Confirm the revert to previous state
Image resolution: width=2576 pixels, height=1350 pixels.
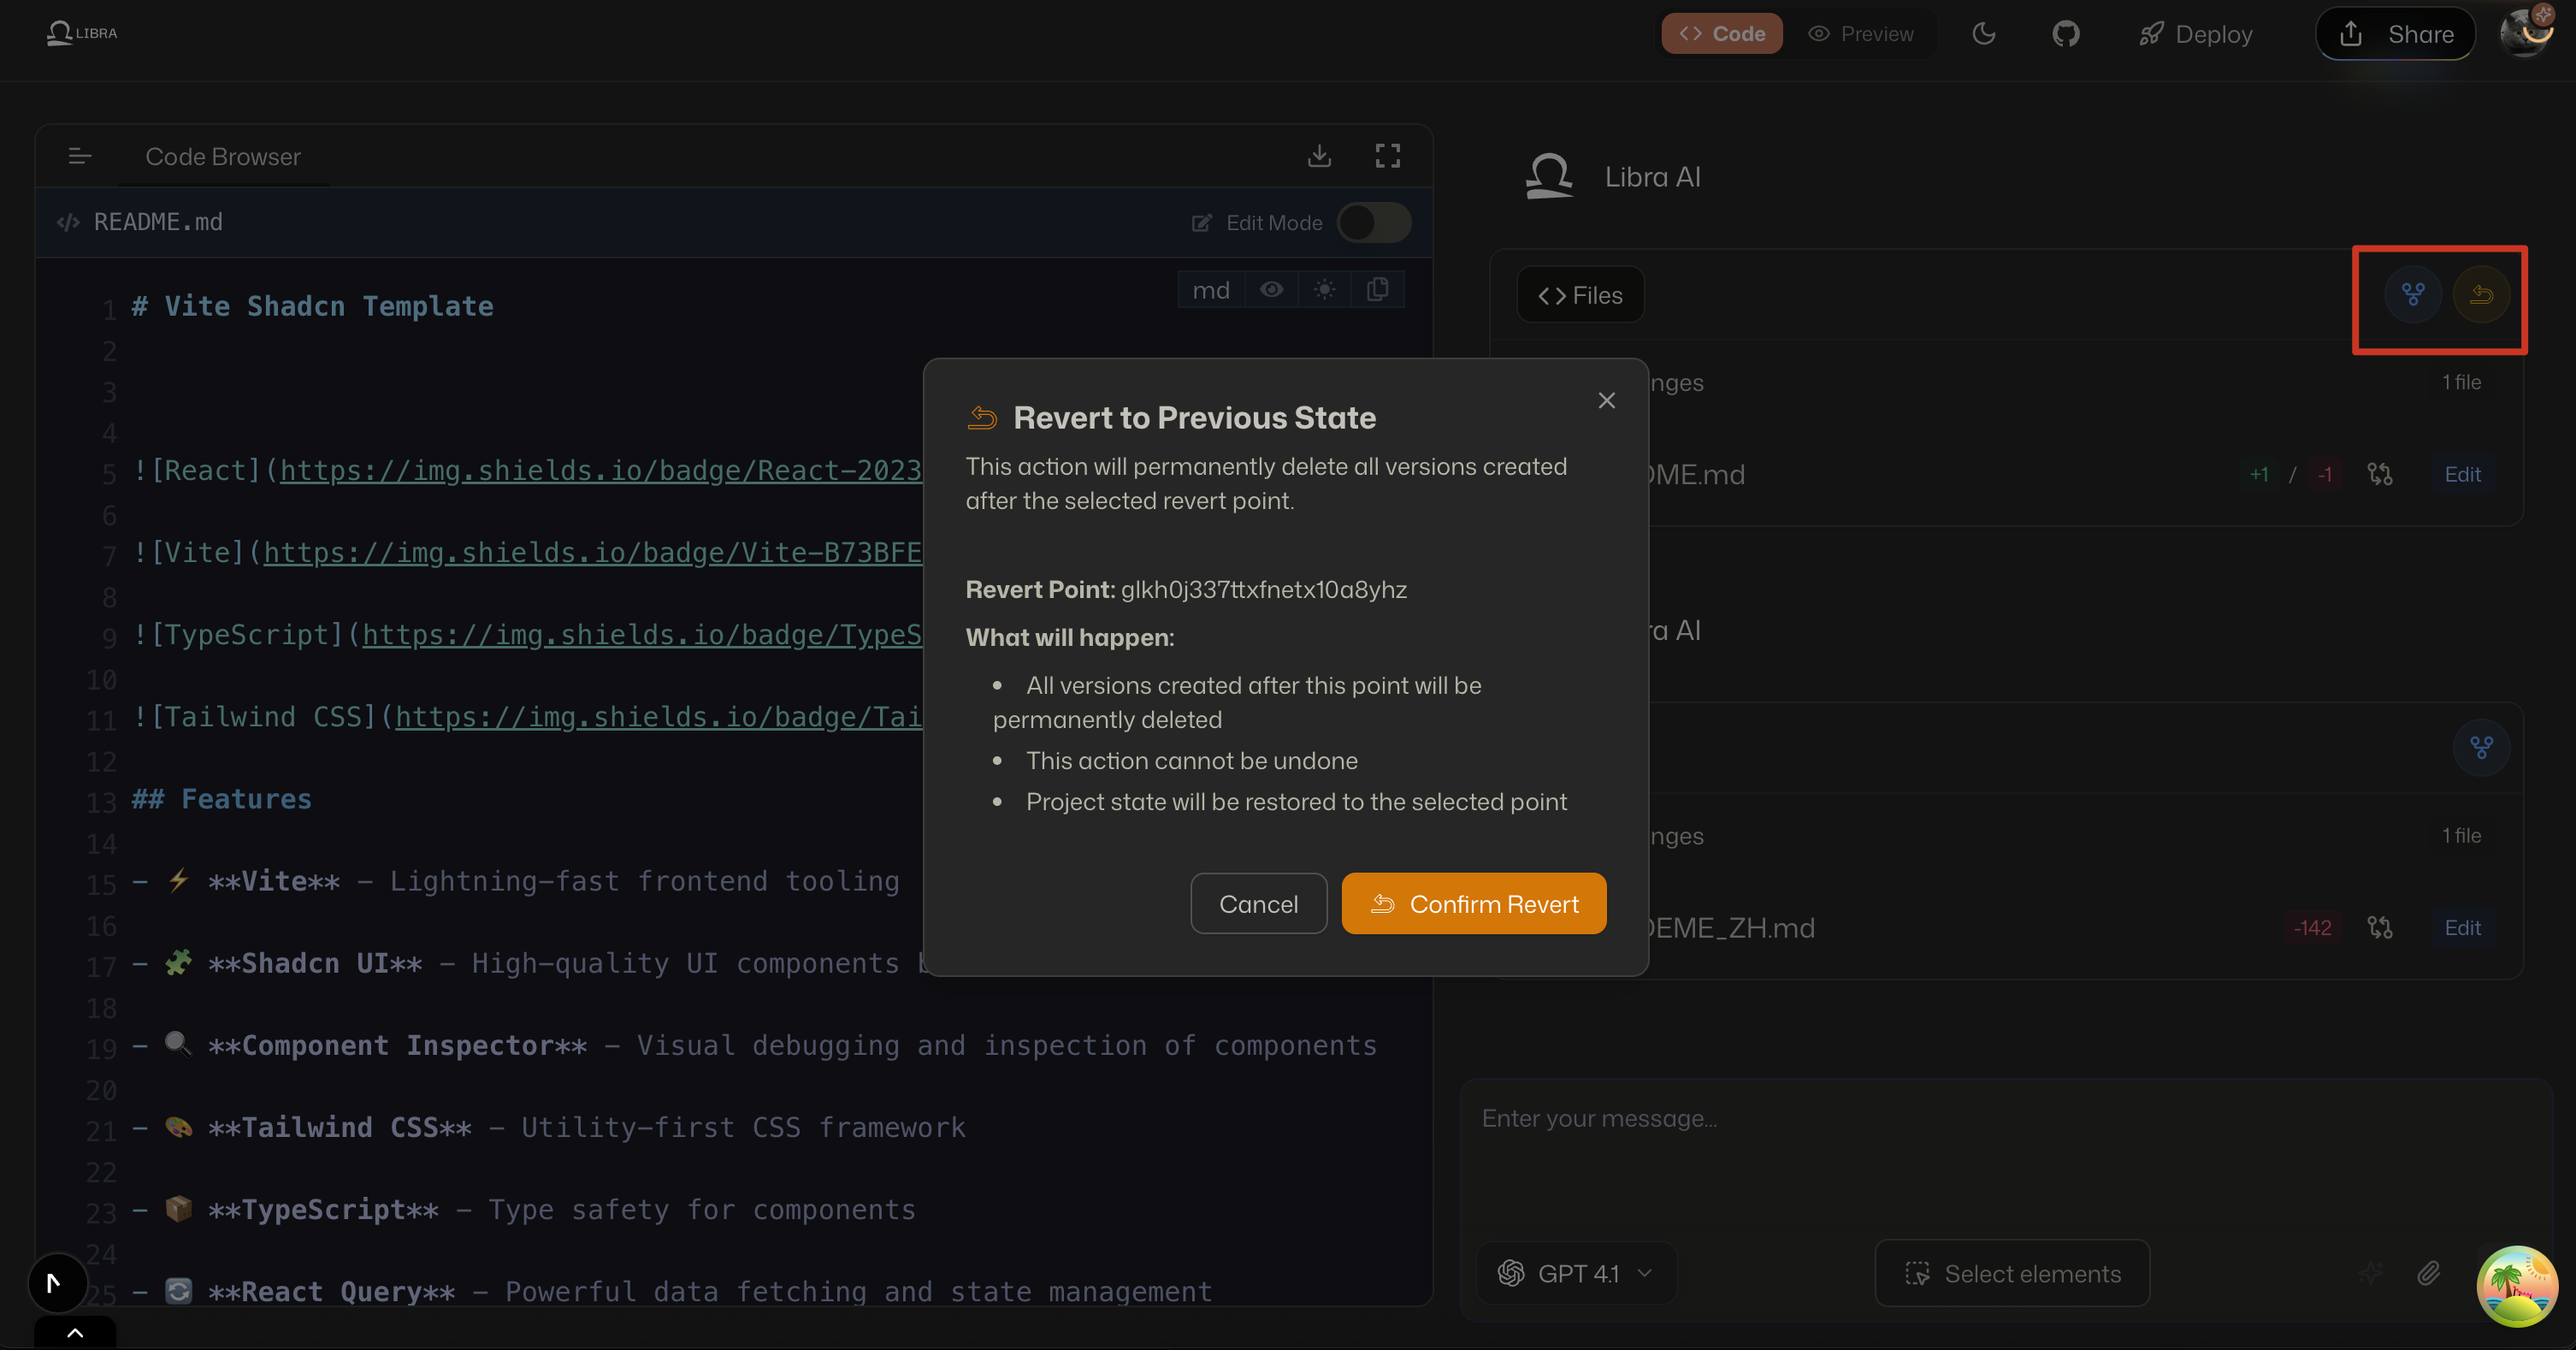point(1474,903)
